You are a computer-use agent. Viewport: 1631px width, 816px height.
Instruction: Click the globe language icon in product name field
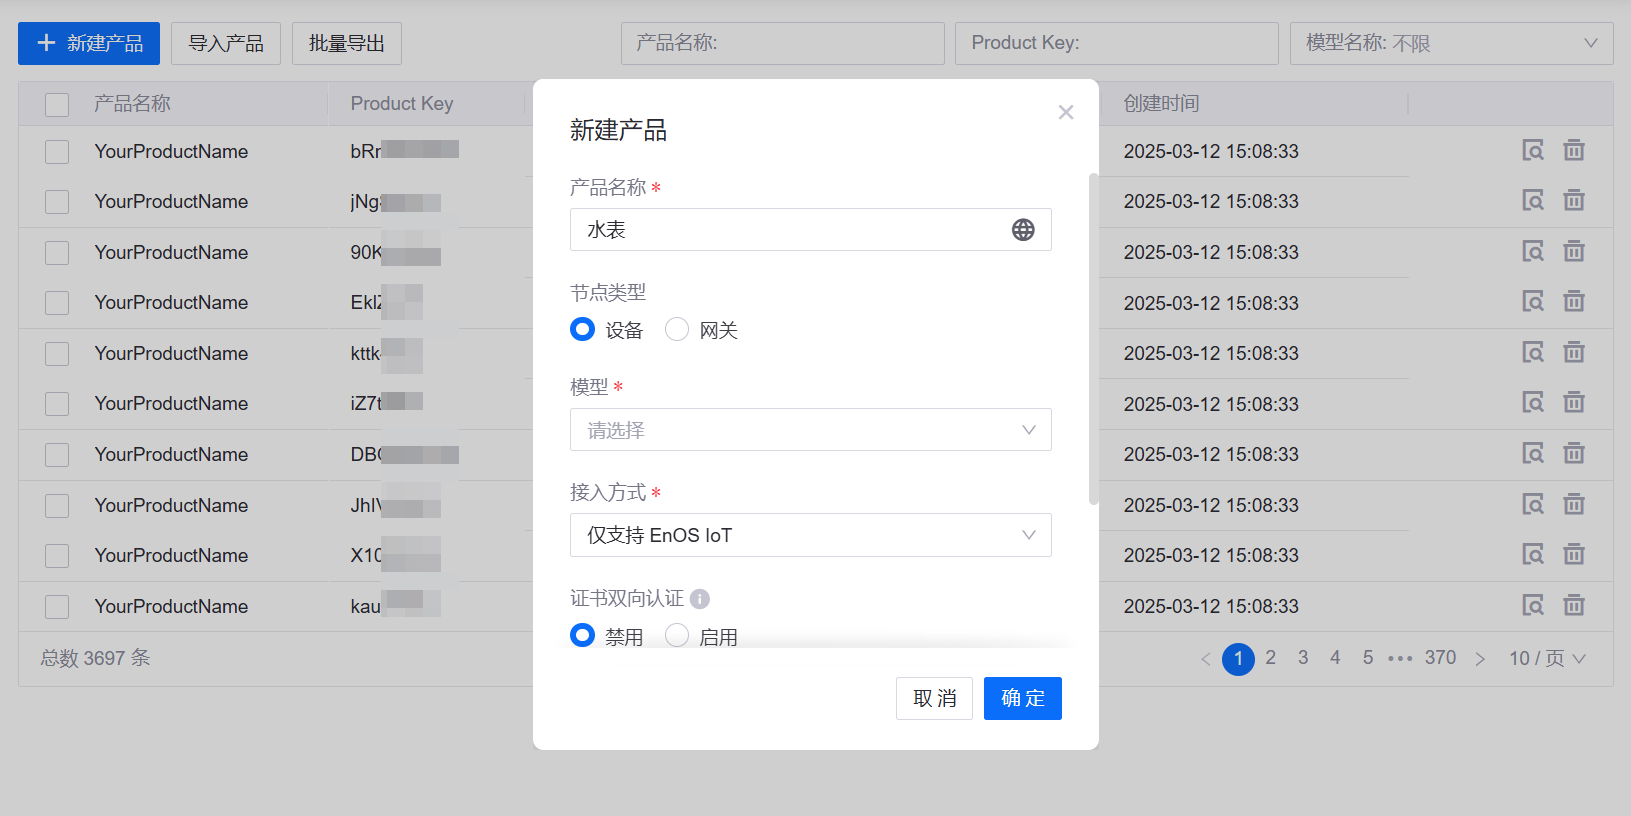[1022, 230]
